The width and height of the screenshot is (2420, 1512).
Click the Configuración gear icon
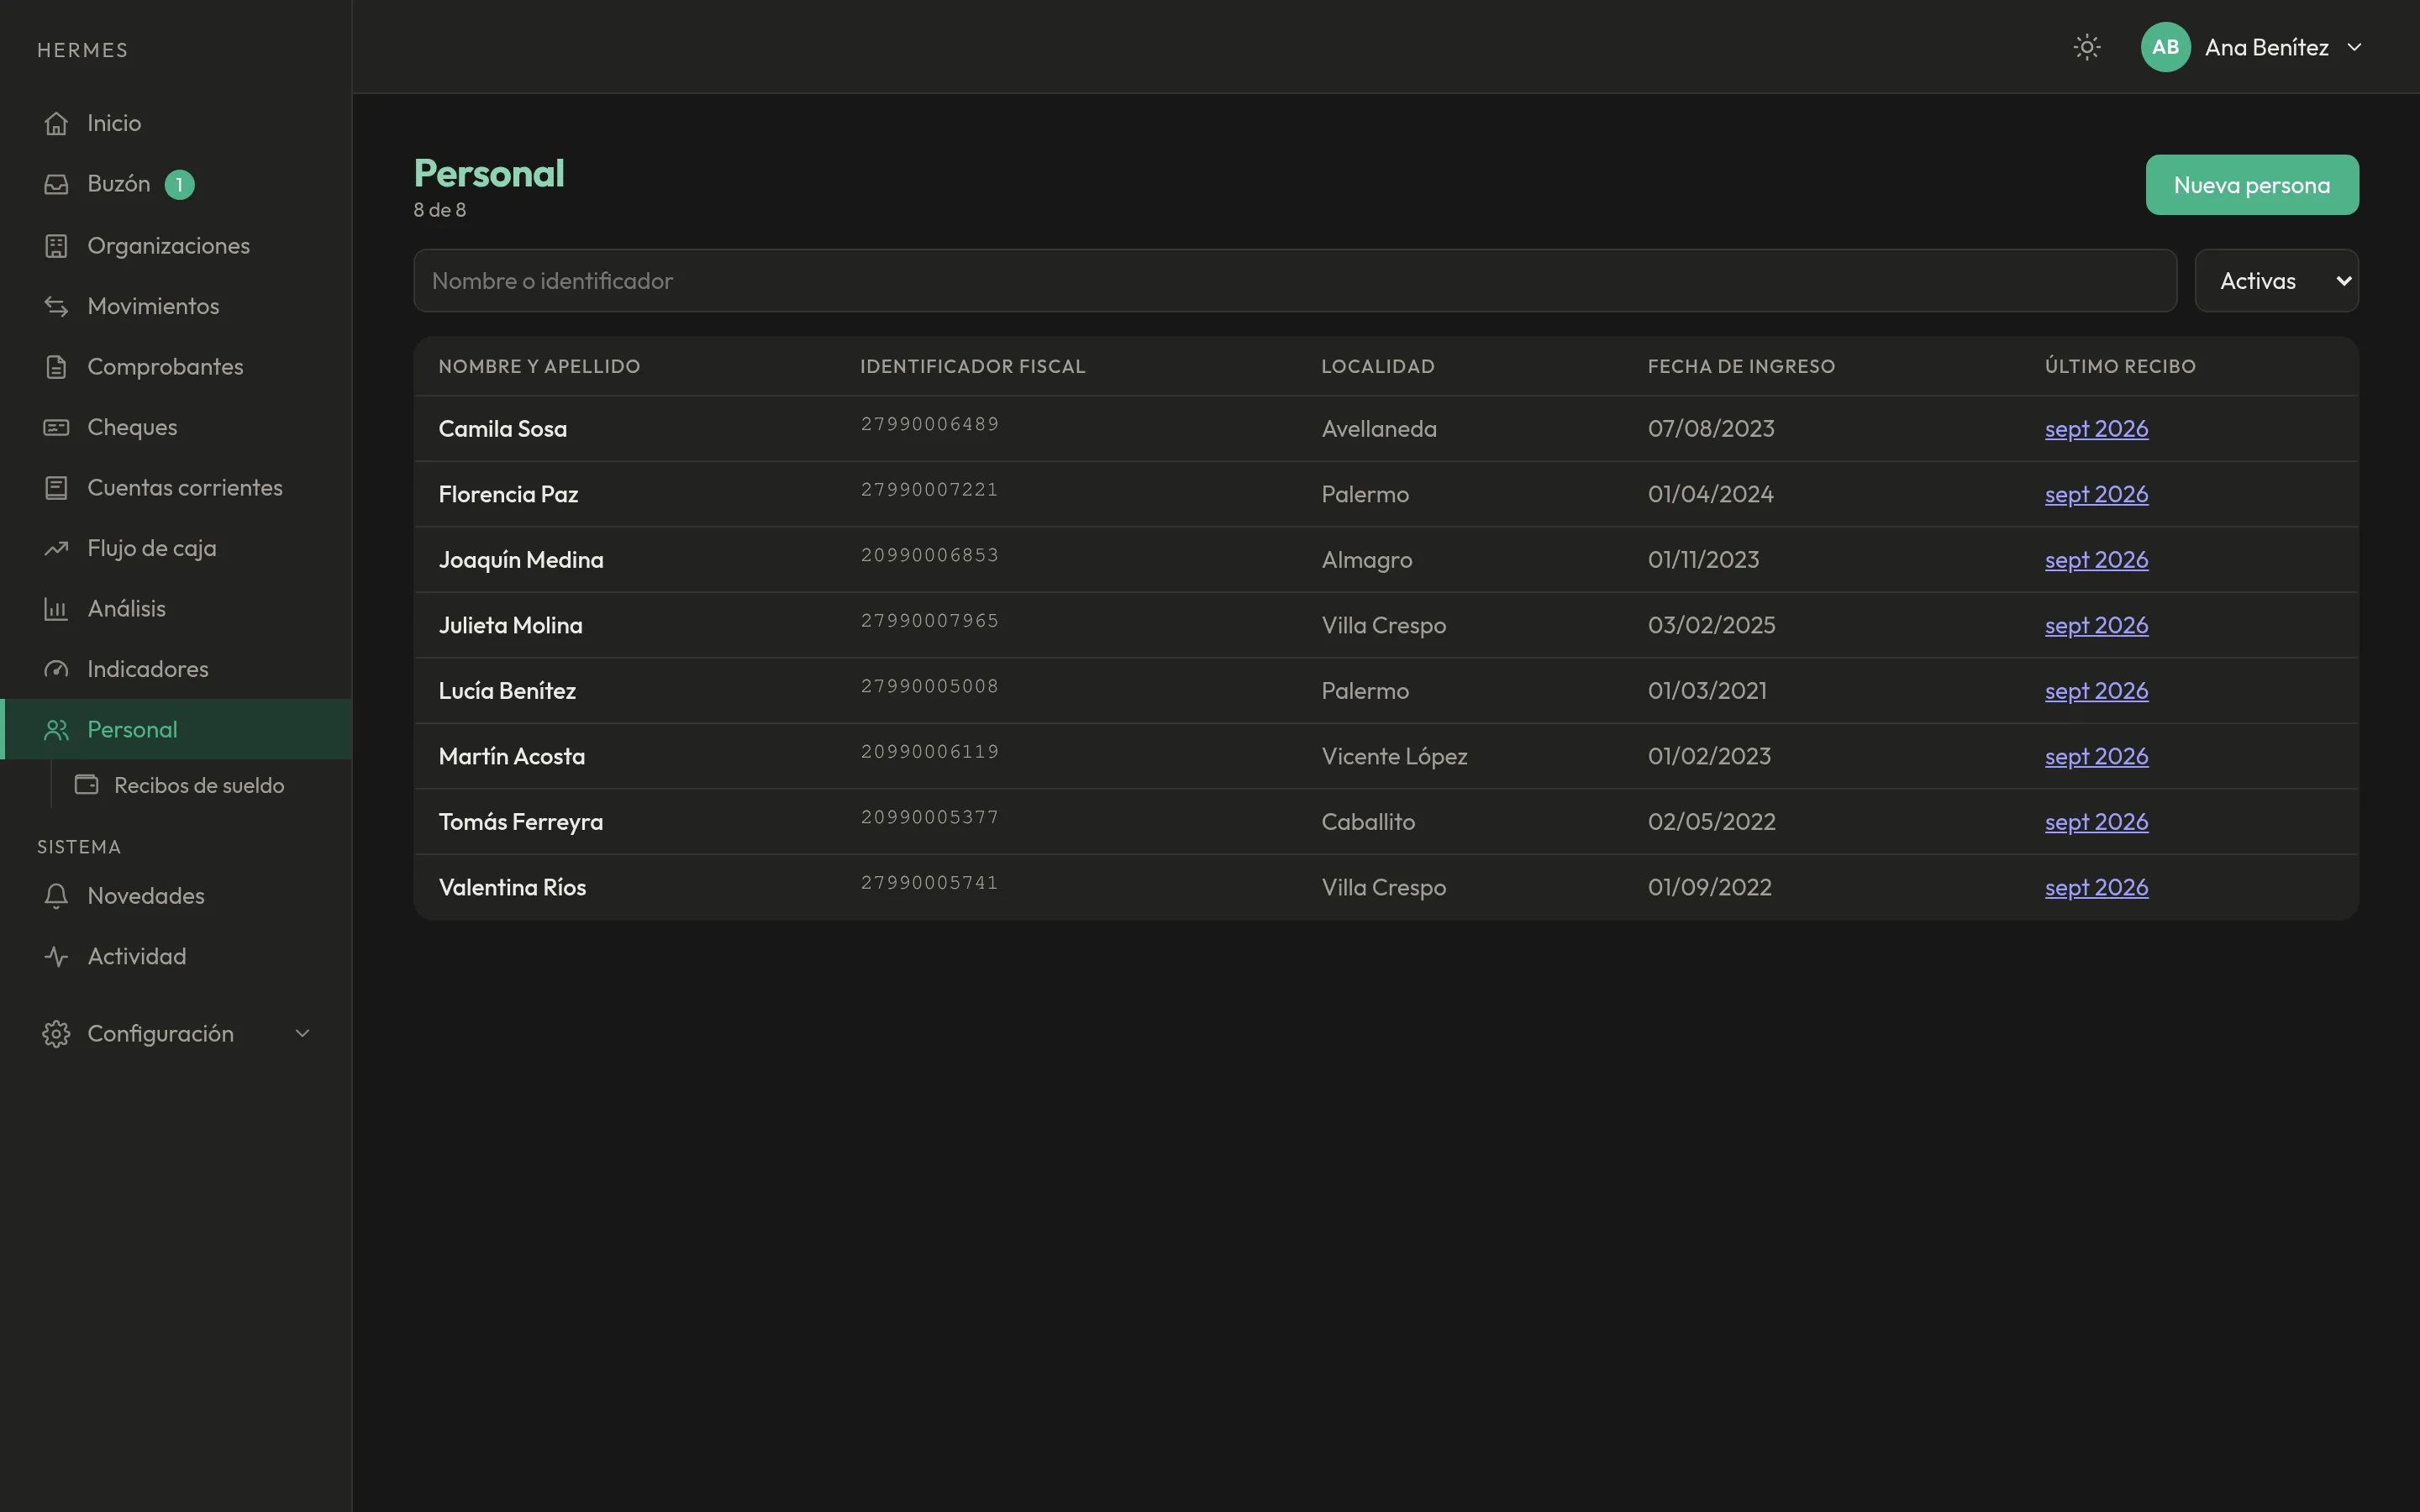(56, 1034)
